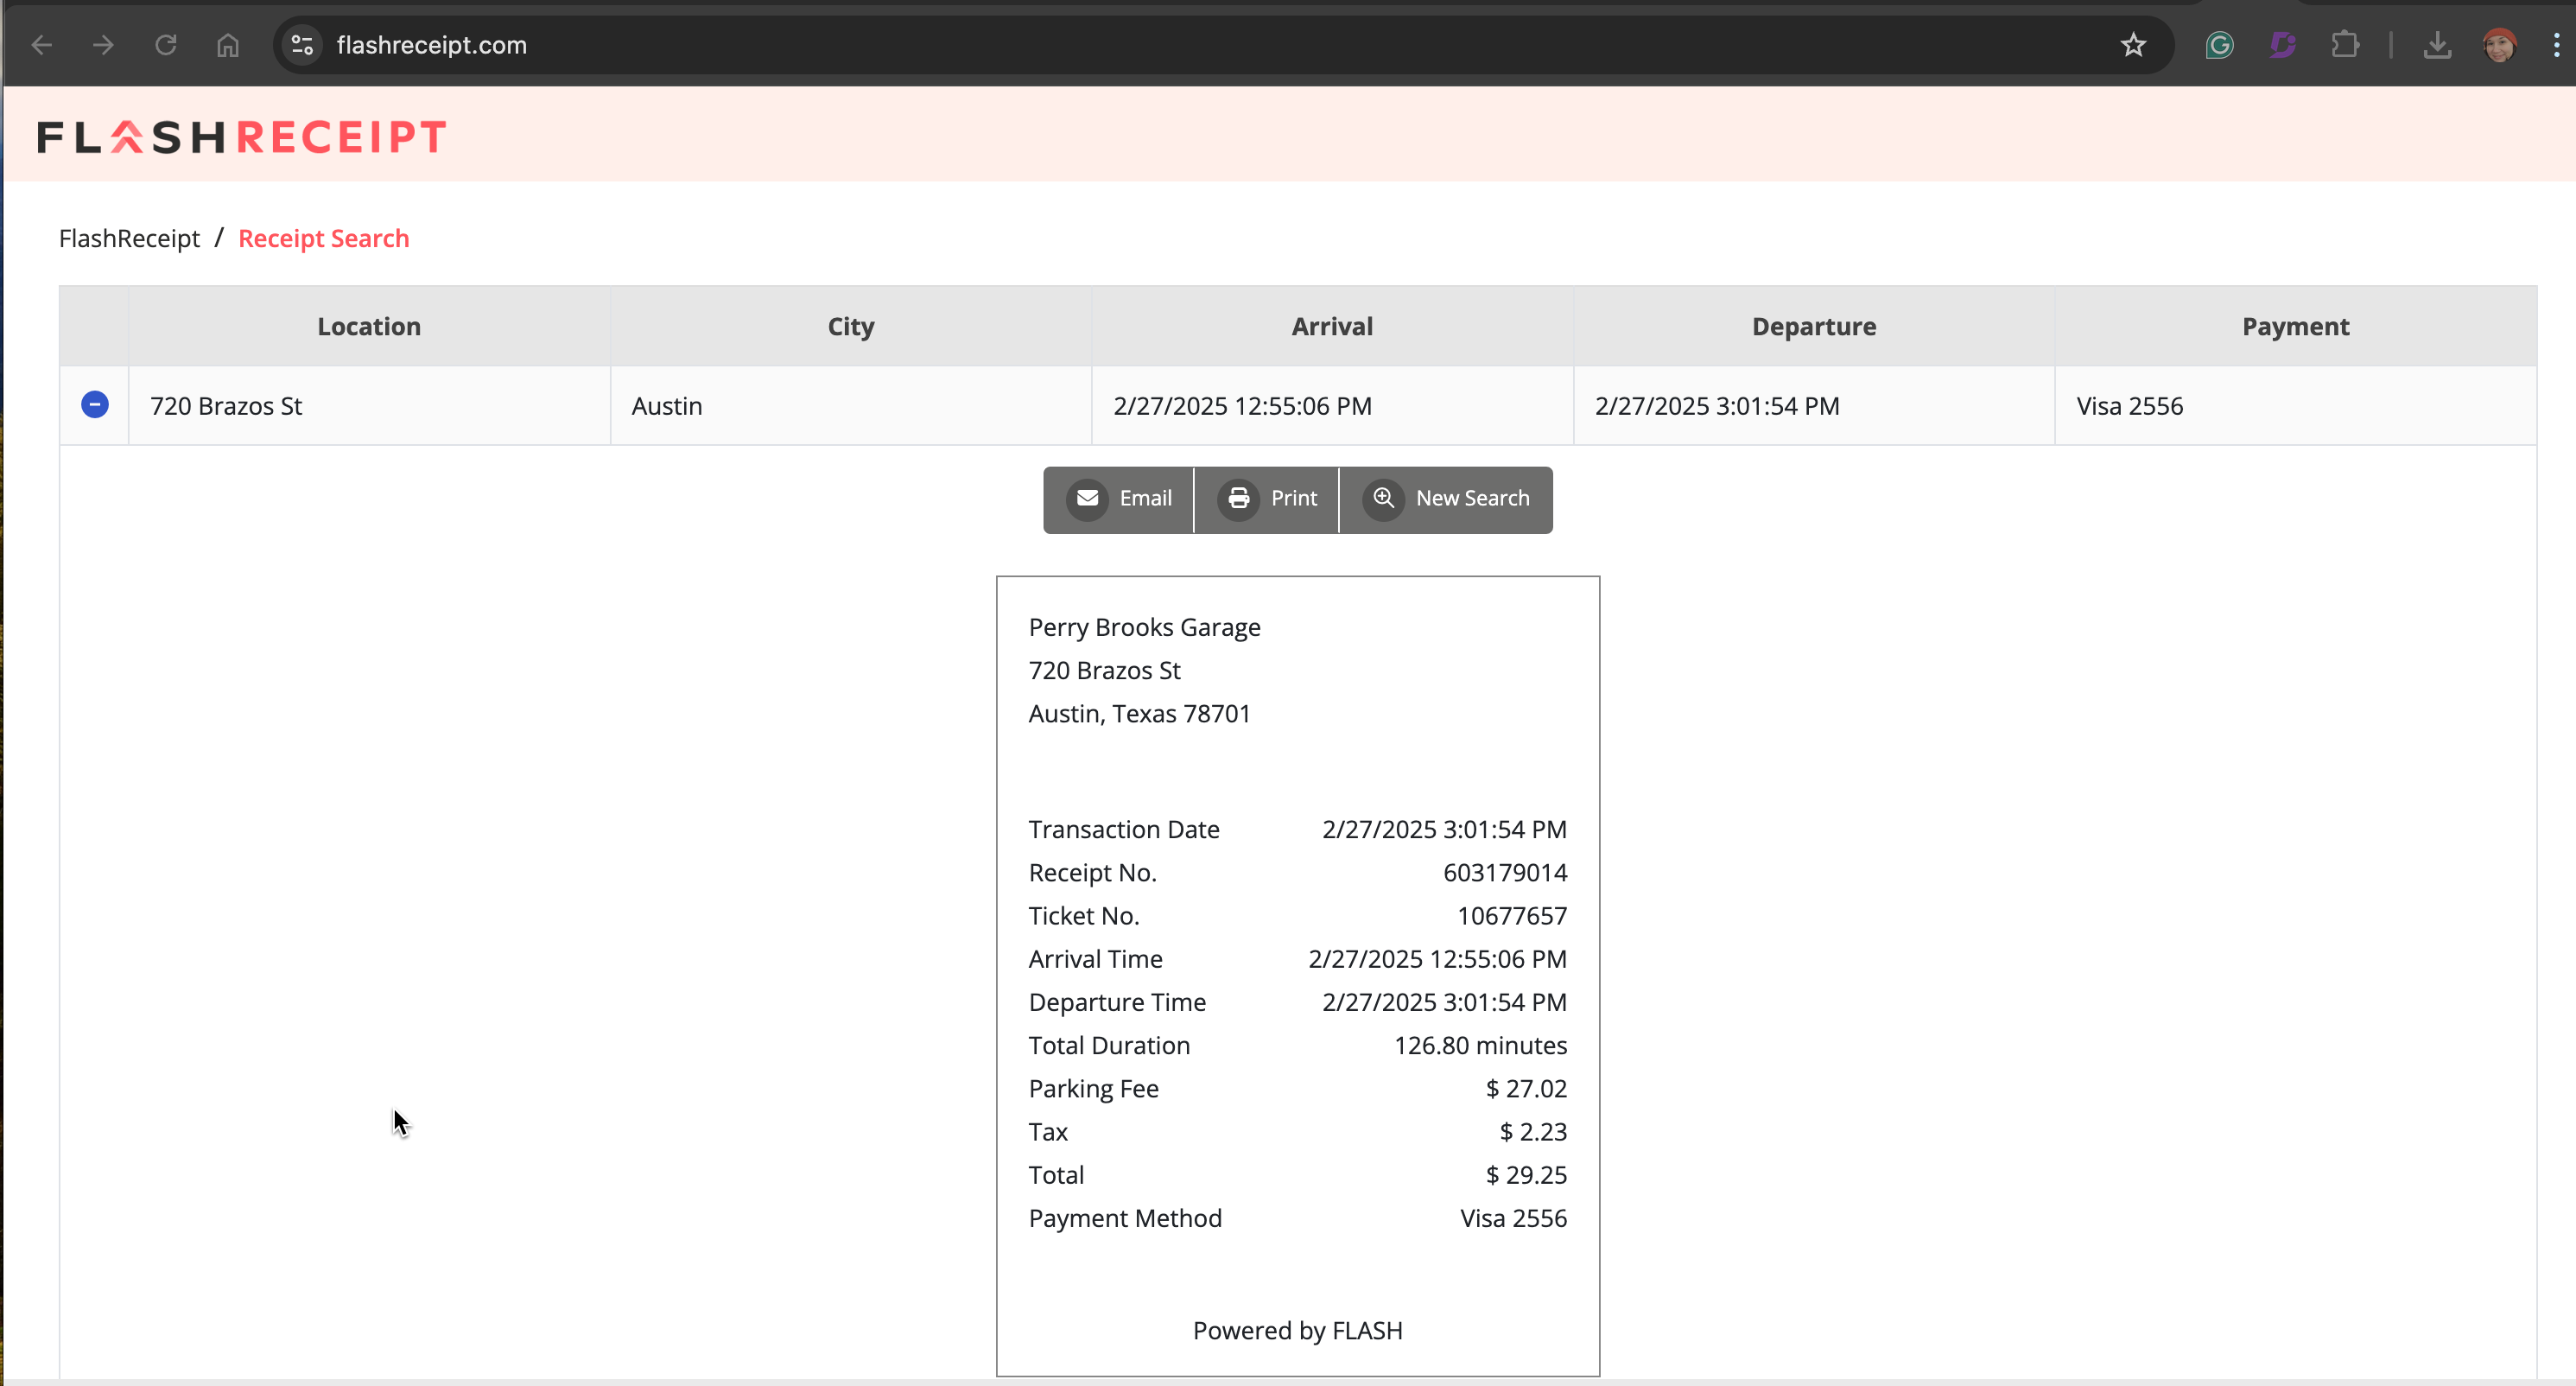Collapse the 720 Brazos St receipt row
Viewport: 2576px width, 1386px height.
(x=95, y=404)
